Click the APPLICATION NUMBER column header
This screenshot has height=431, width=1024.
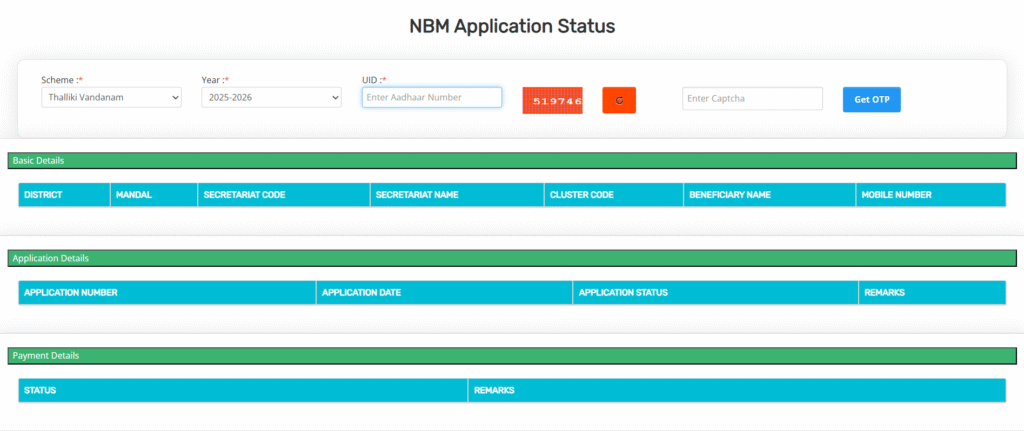[167, 293]
